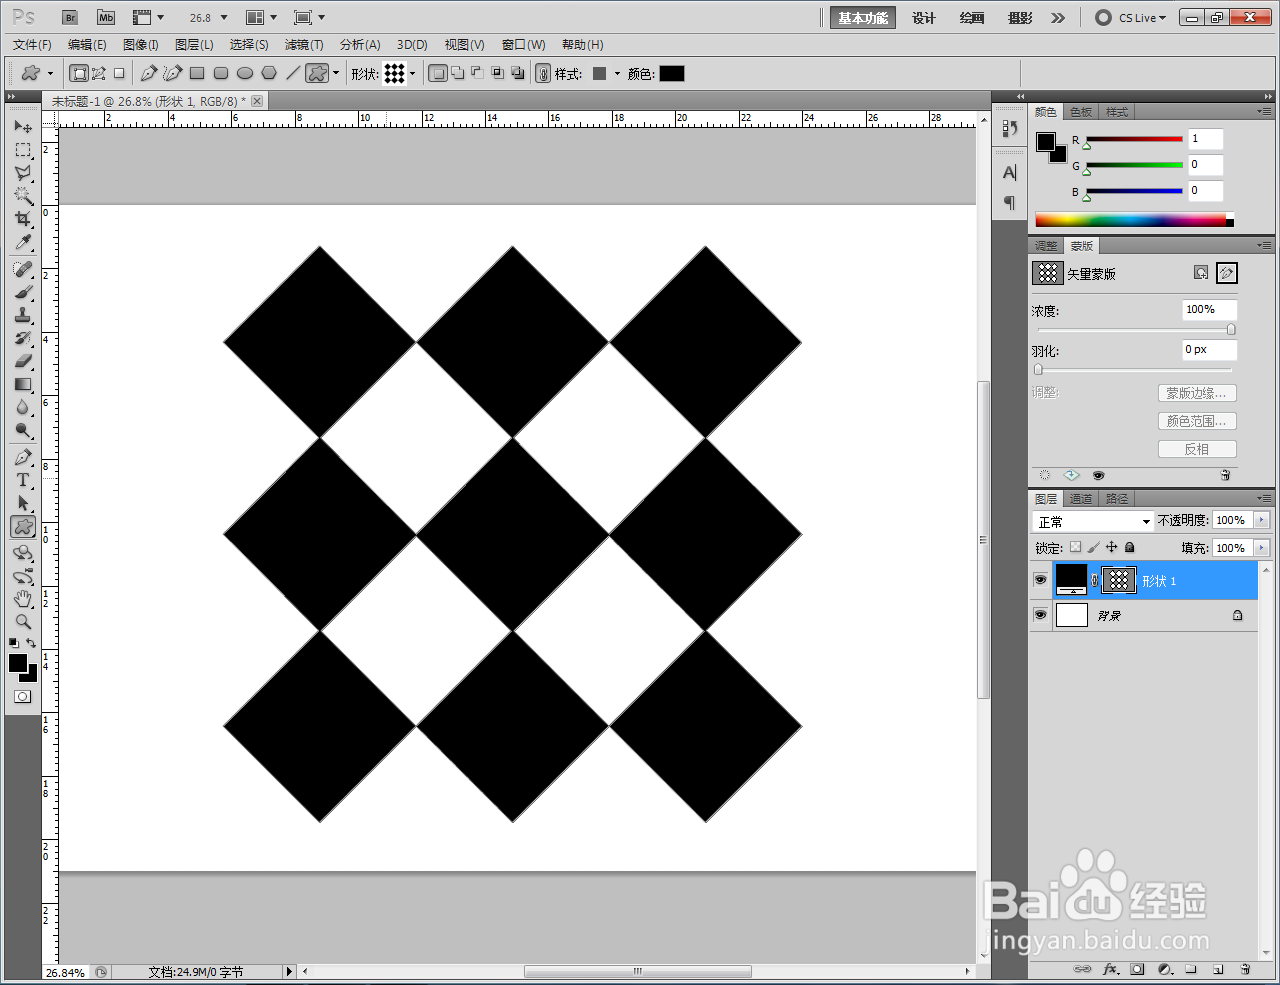The width and height of the screenshot is (1280, 985).
Task: Open the blend mode 正常 dropdown
Action: point(1093,521)
